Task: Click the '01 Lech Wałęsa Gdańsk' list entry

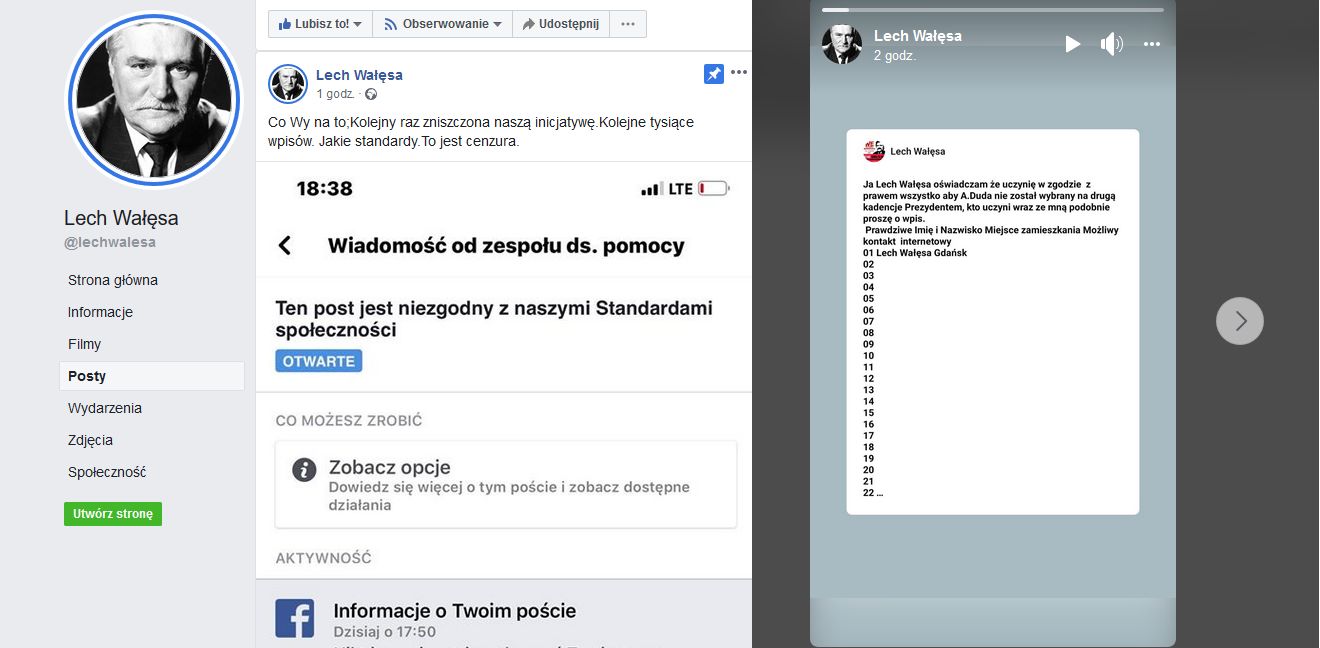Action: tap(915, 253)
